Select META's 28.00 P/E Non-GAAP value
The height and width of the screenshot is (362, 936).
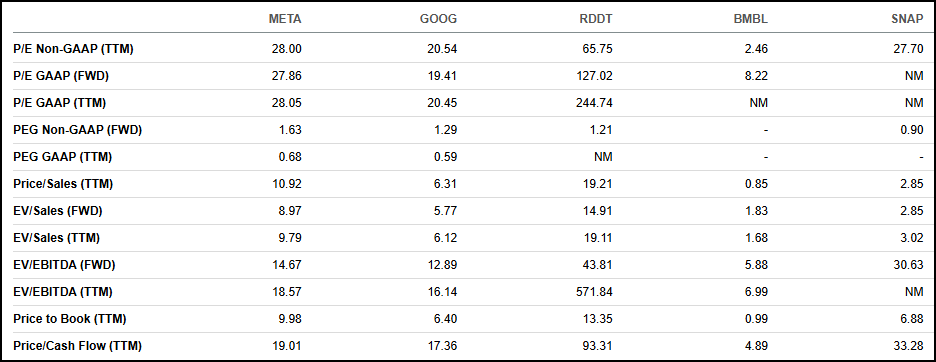[x=287, y=49]
